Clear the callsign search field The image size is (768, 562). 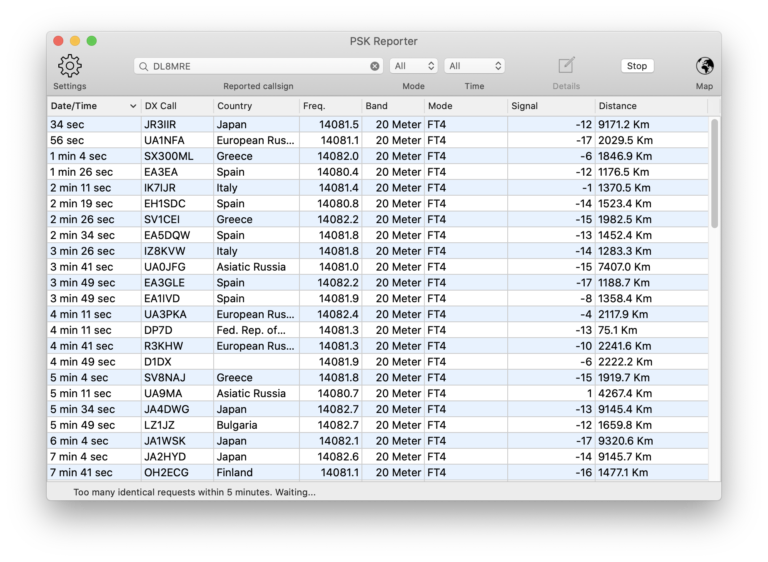pos(375,66)
